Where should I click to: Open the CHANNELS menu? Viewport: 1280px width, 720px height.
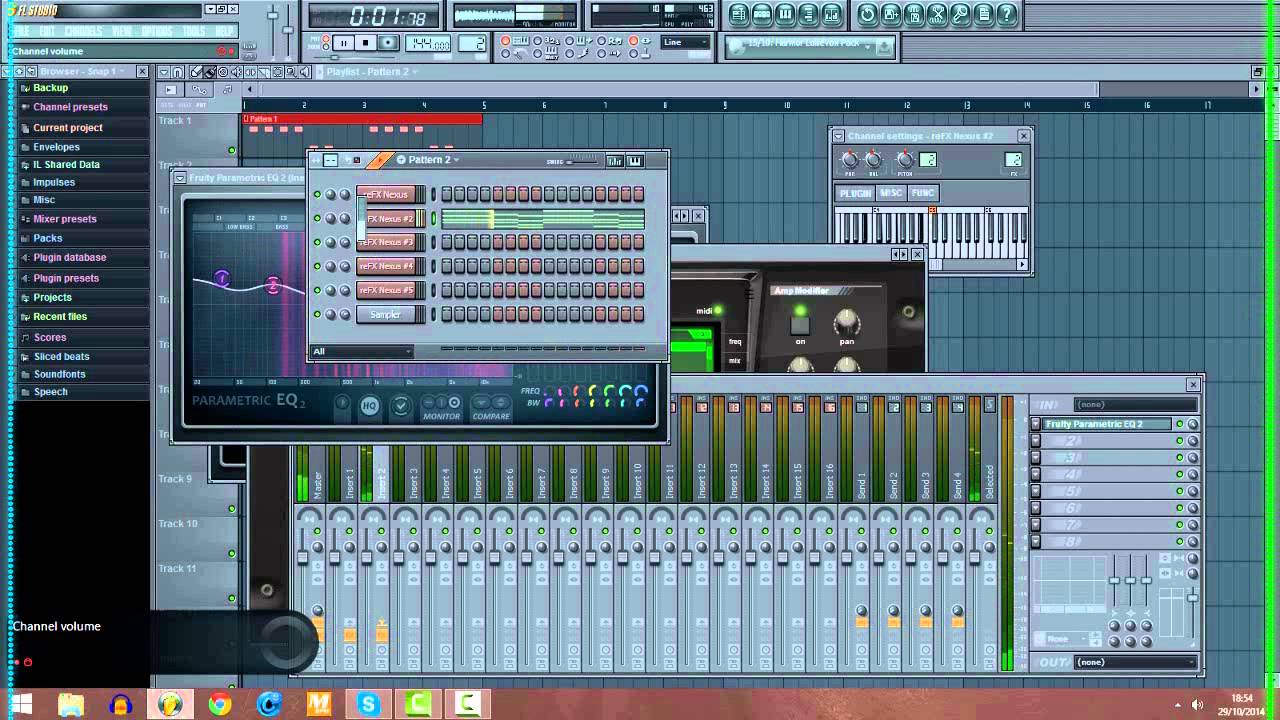point(84,31)
